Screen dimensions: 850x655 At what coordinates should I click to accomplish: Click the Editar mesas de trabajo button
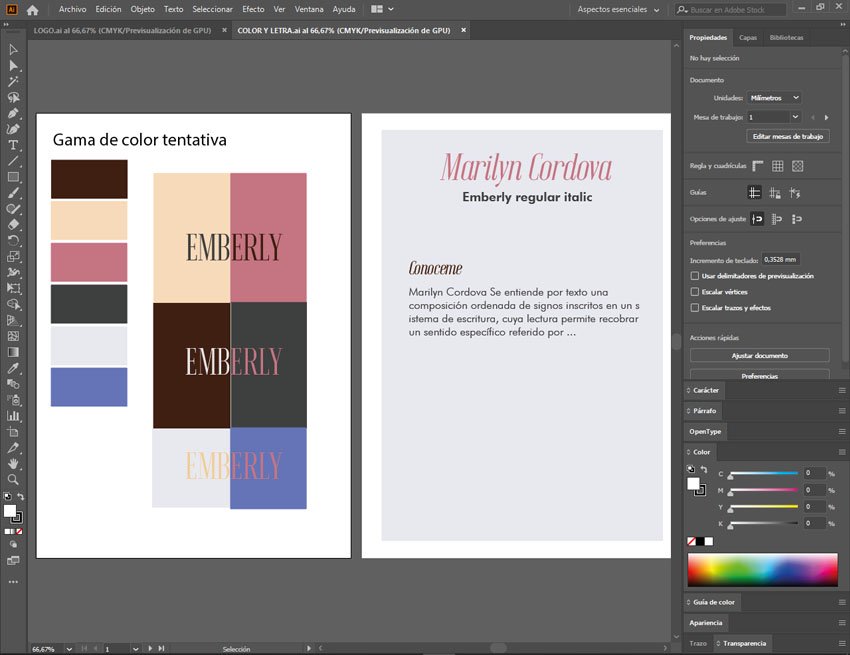(x=787, y=136)
